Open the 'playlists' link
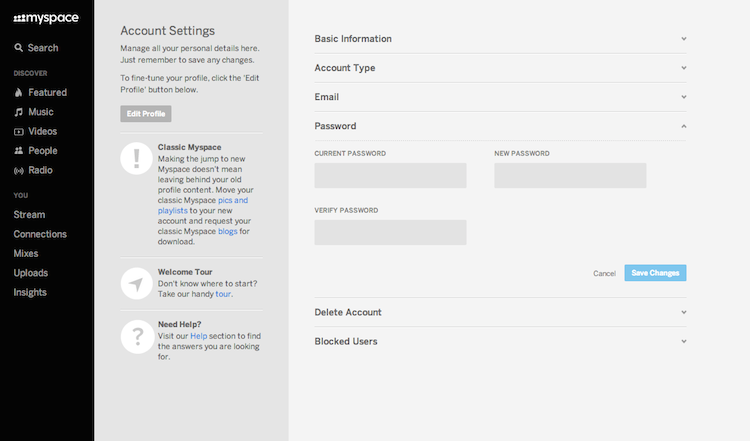The width and height of the screenshot is (750, 441). click(173, 211)
